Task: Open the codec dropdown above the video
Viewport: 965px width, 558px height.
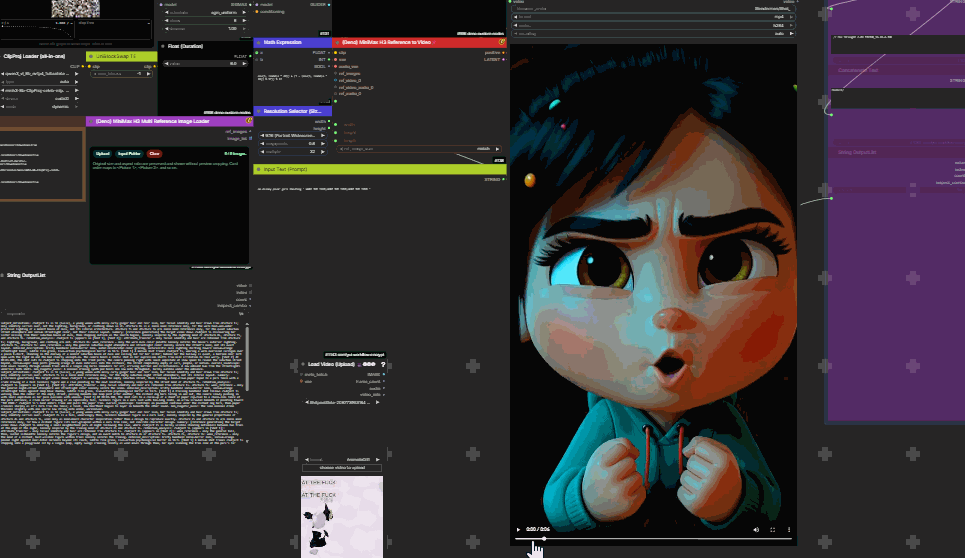Action: [654, 25]
